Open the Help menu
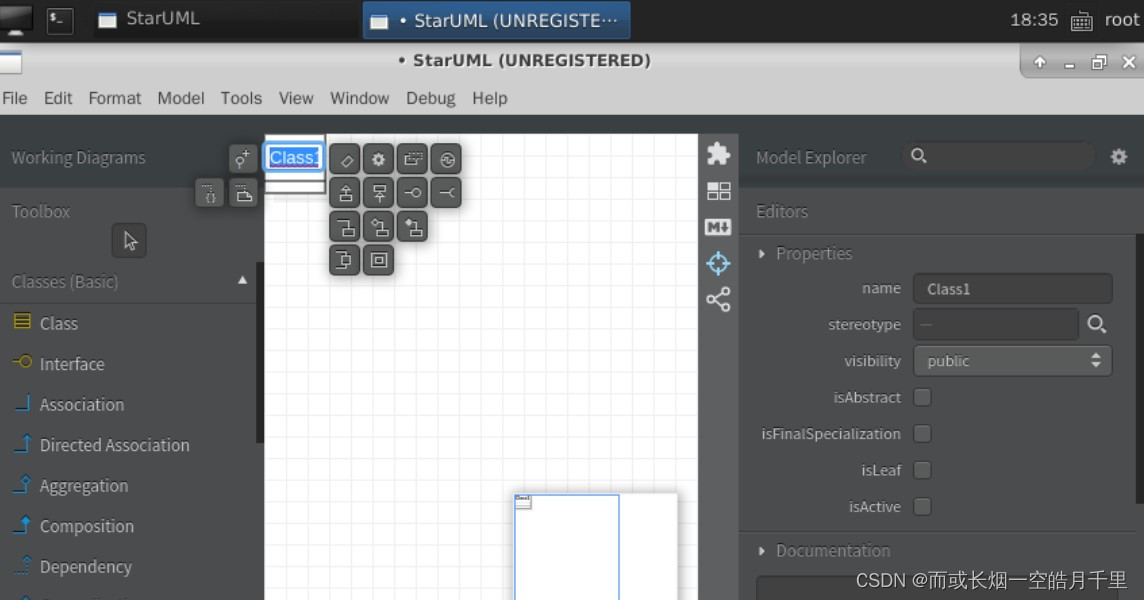Screen dimensions: 1144x600 click(x=490, y=98)
